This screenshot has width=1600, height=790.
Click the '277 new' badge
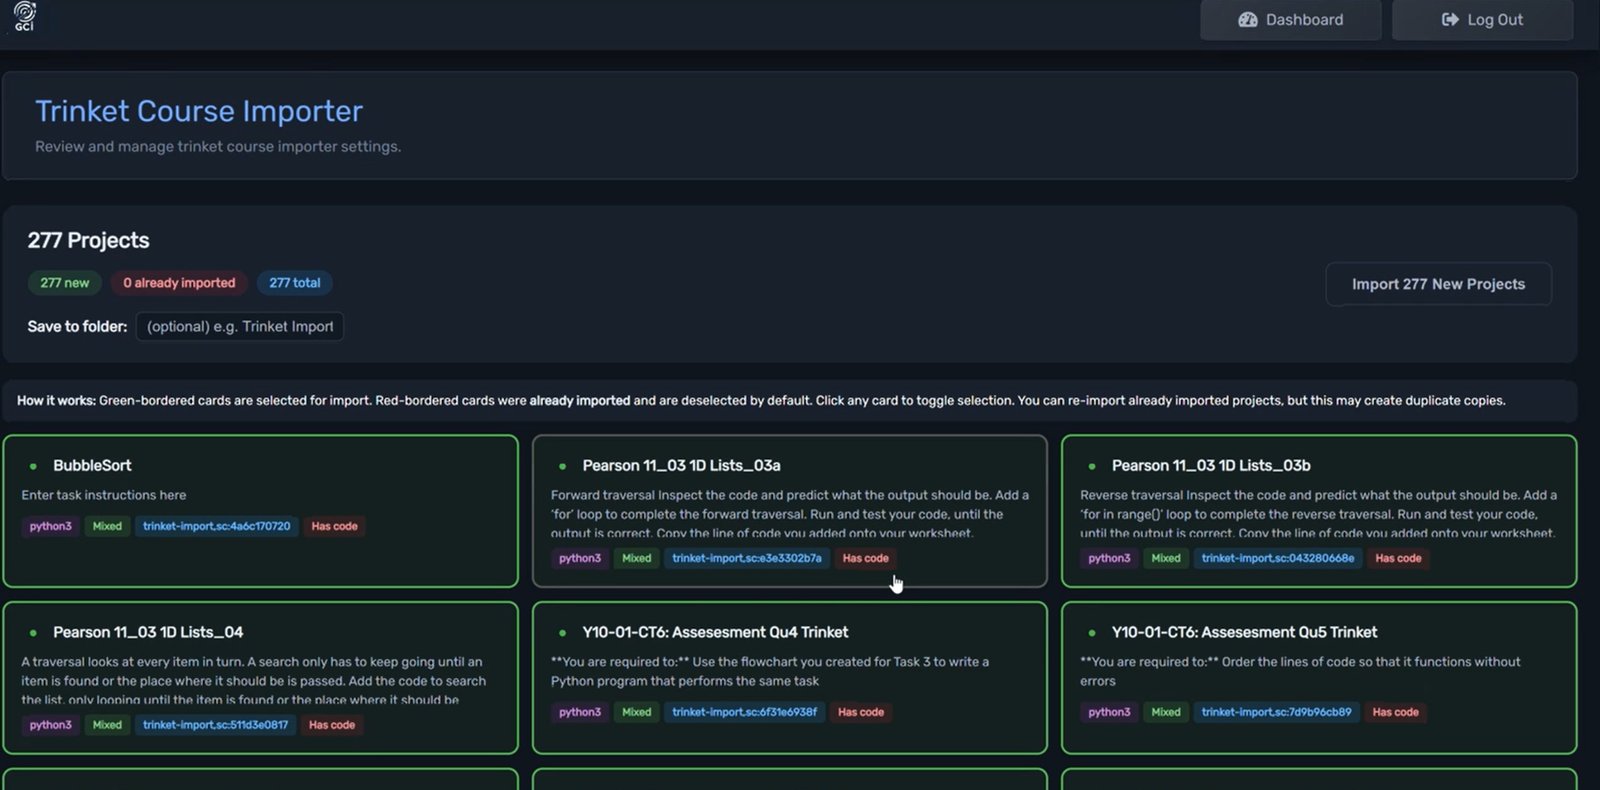point(65,283)
